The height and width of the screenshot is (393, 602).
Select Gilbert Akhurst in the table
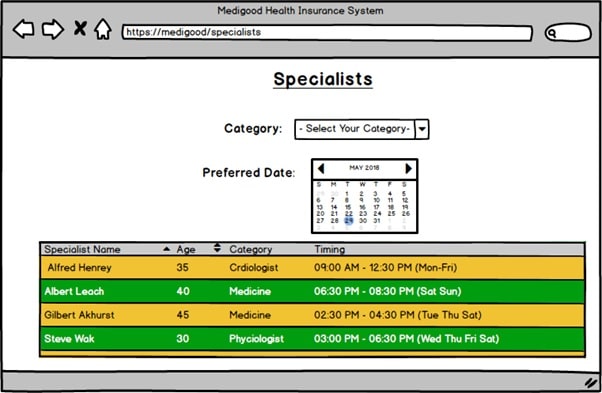(79, 315)
